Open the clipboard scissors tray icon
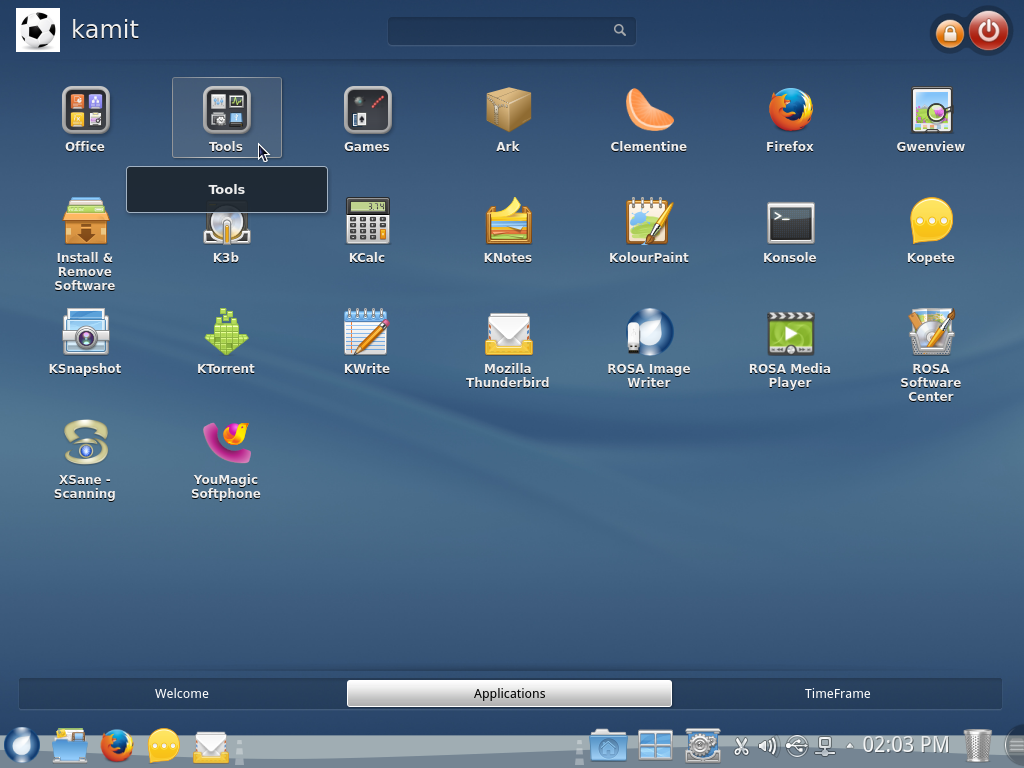 point(741,746)
